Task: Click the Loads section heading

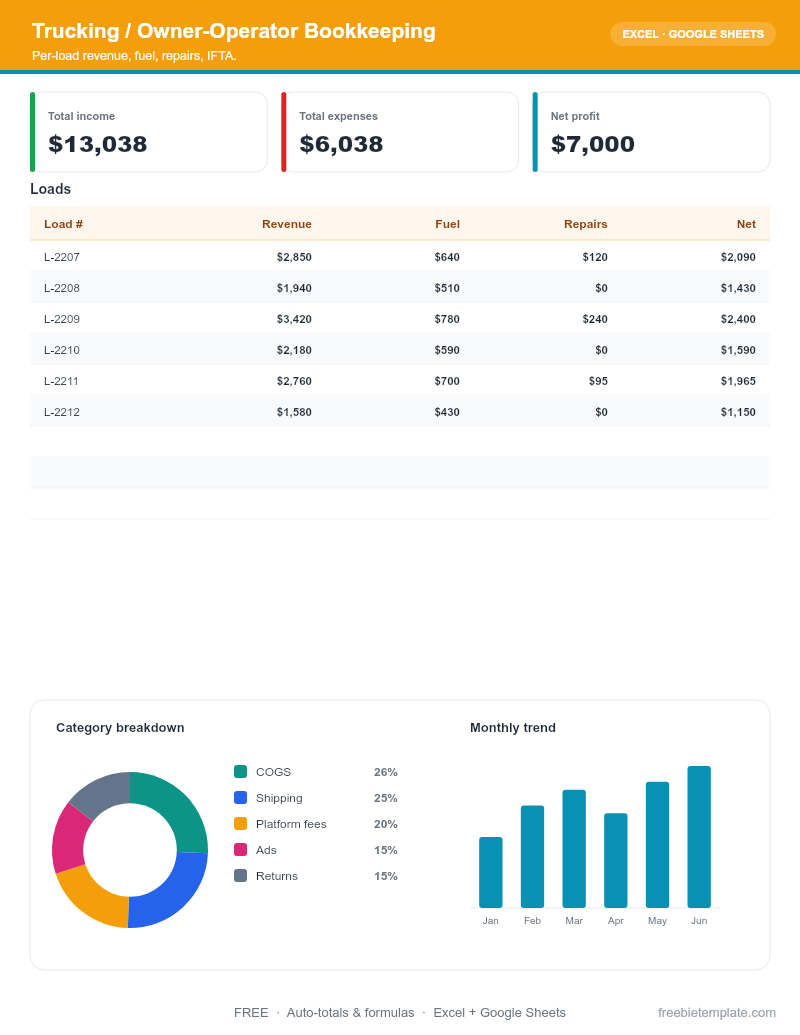Action: (50, 189)
